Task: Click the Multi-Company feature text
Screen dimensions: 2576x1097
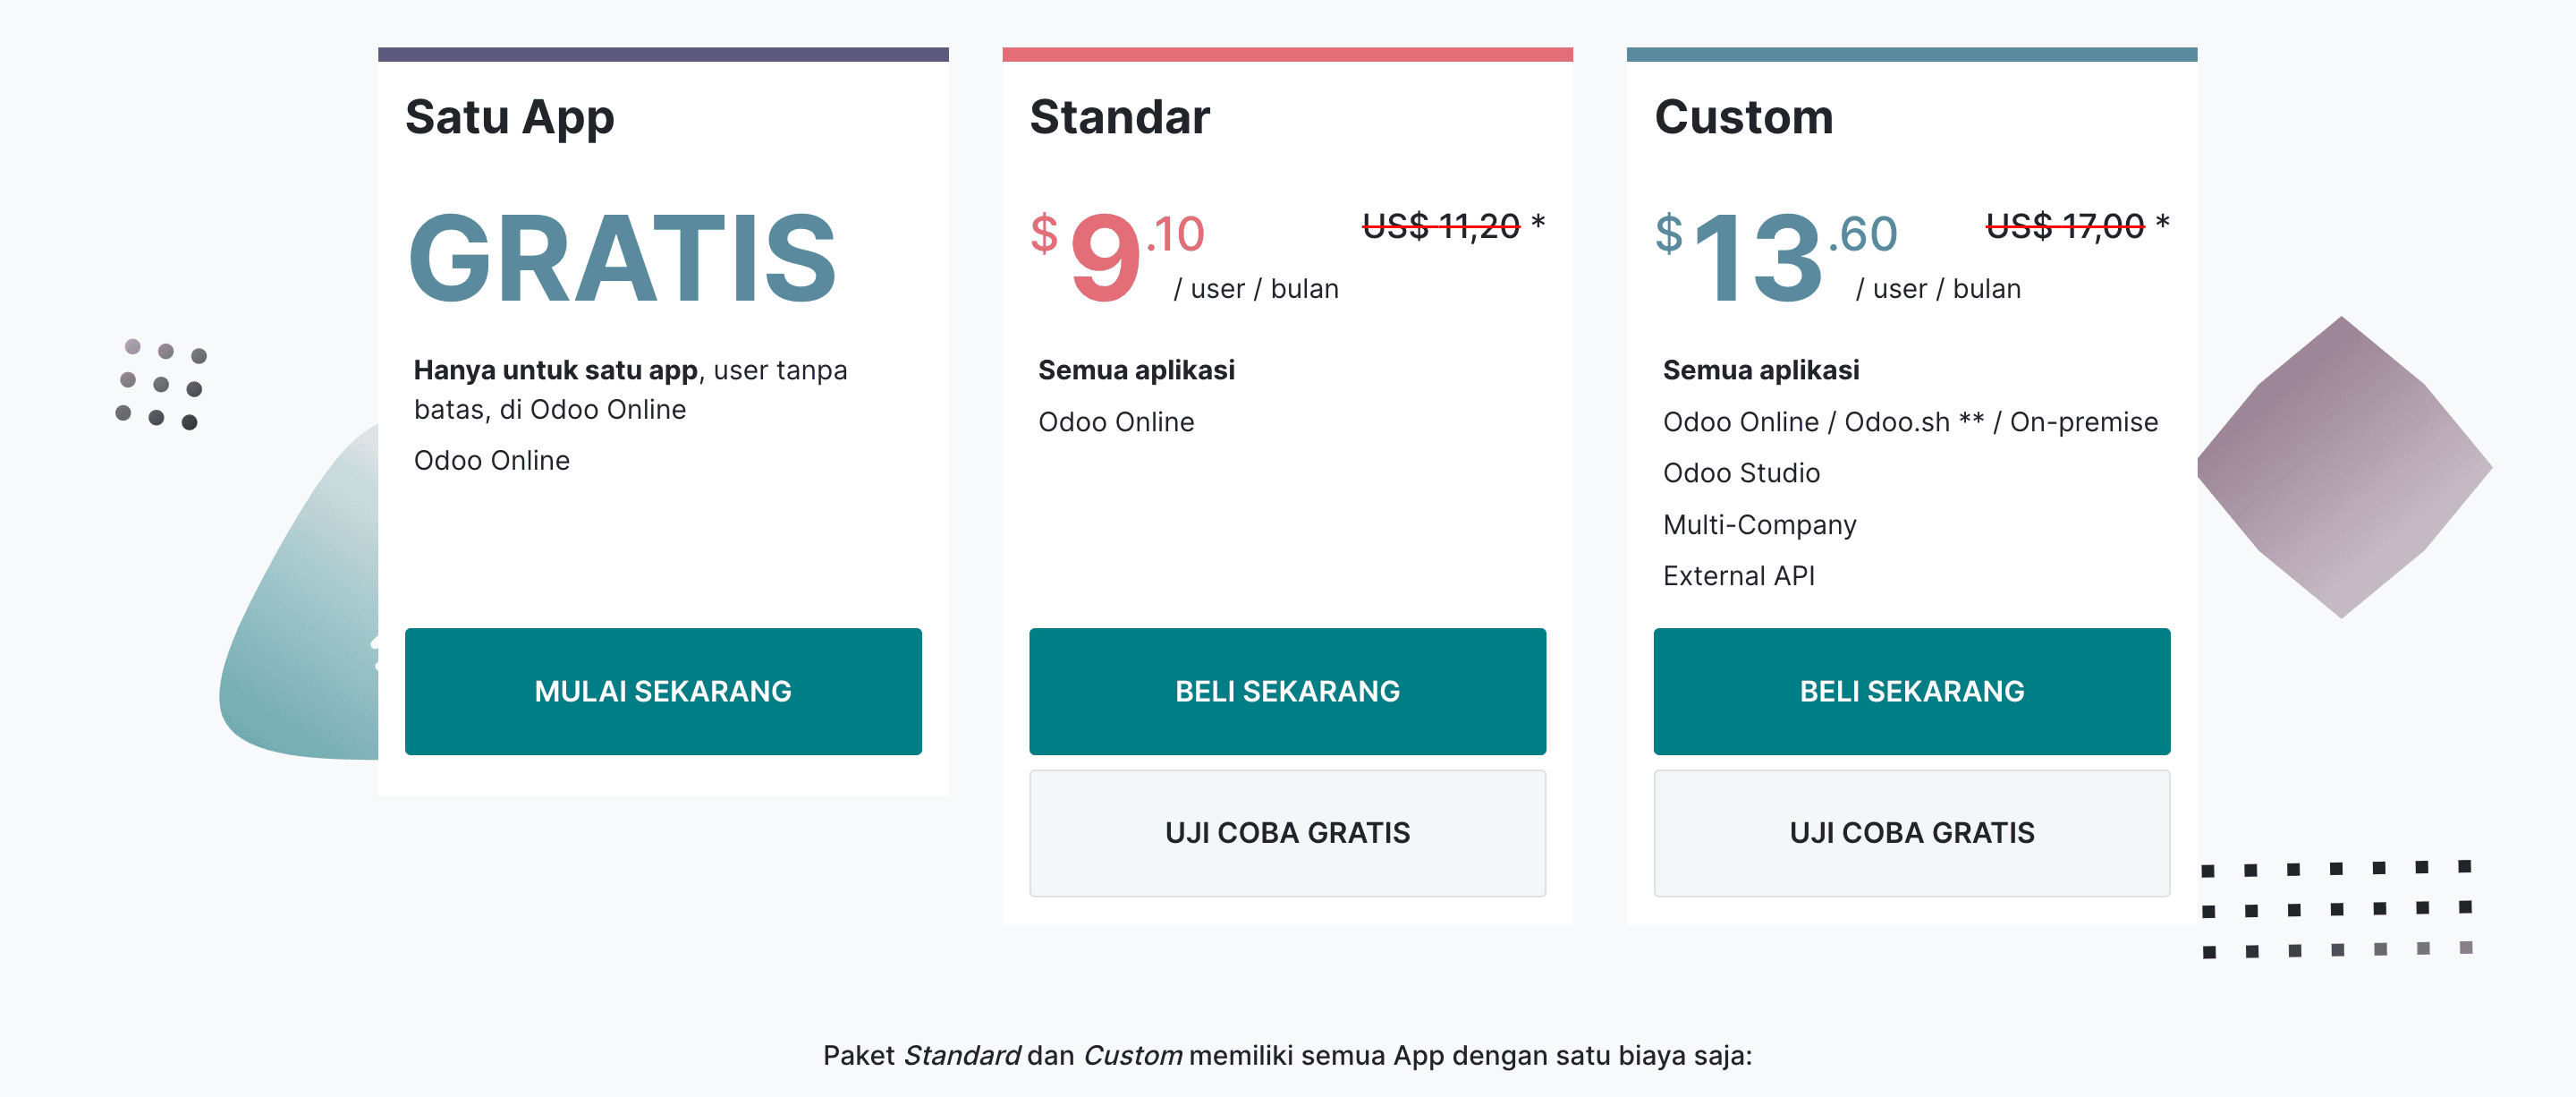Action: coord(1759,525)
